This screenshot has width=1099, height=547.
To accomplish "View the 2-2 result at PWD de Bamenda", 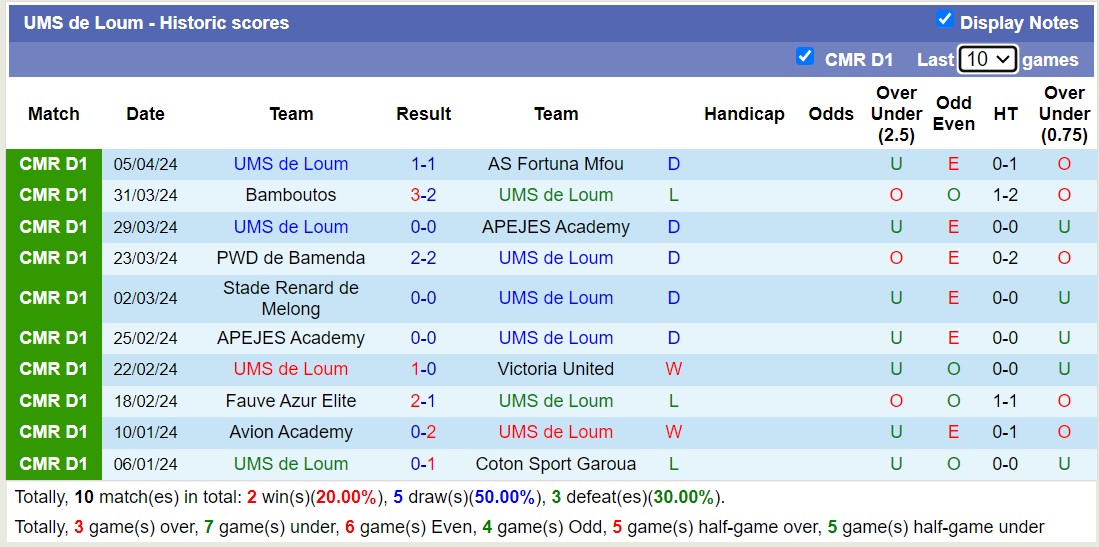I will coord(423,258).
